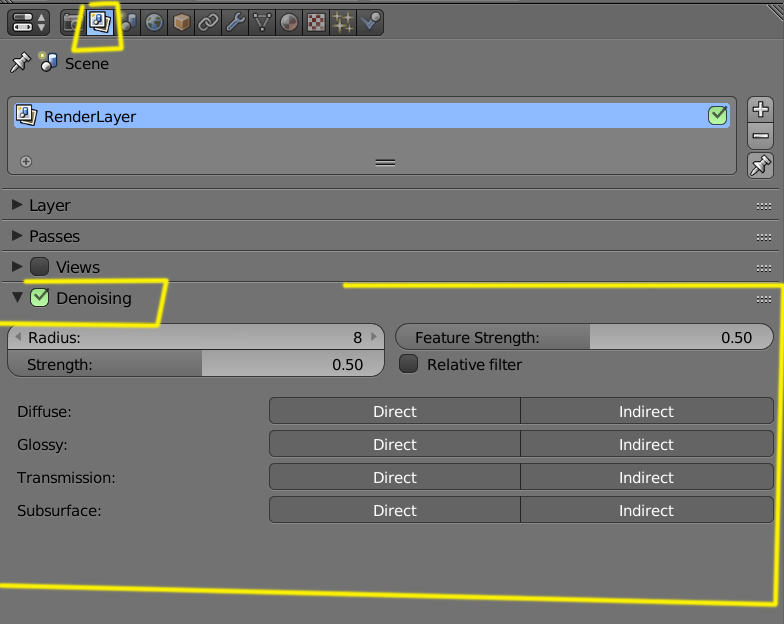This screenshot has width=784, height=624.
Task: Click Denoising panel drag grip
Action: [764, 300]
